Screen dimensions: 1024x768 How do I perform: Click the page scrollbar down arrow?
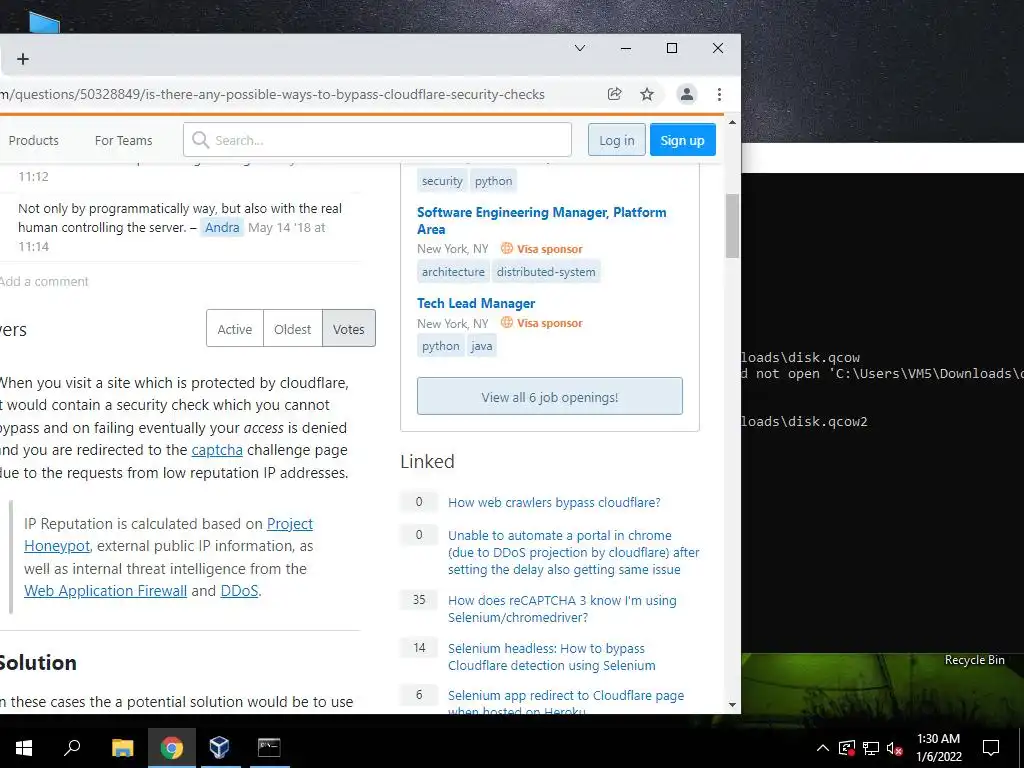(x=732, y=705)
